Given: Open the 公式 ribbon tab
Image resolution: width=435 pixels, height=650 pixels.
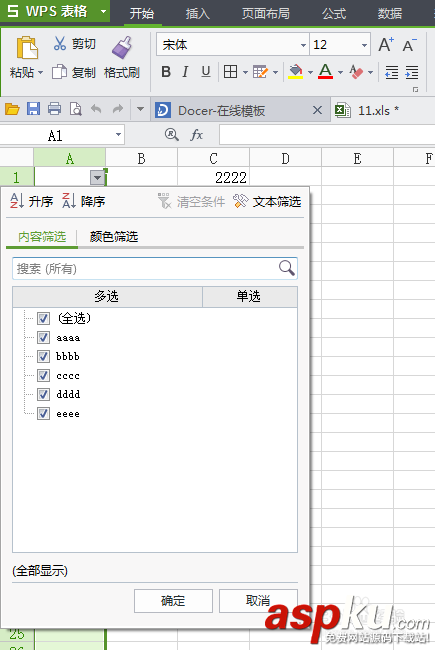Looking at the screenshot, I should [334, 14].
